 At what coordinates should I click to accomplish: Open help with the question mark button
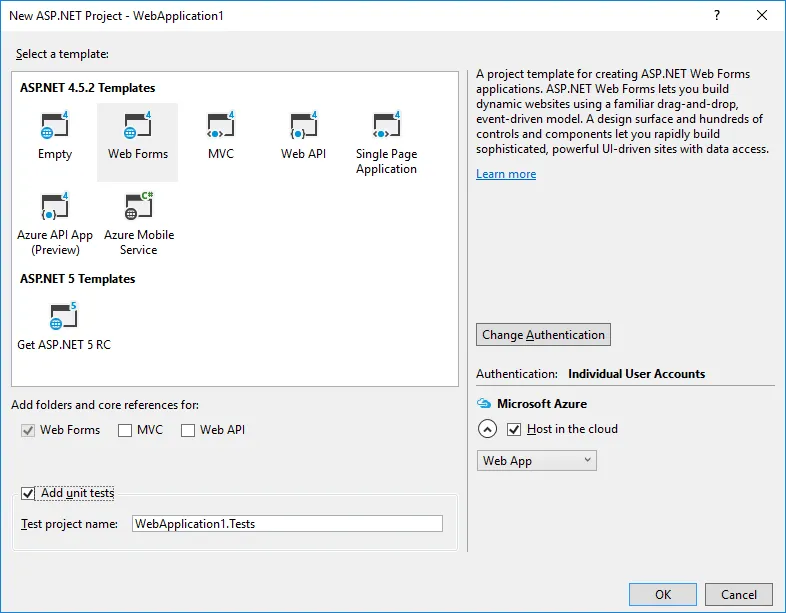717,15
